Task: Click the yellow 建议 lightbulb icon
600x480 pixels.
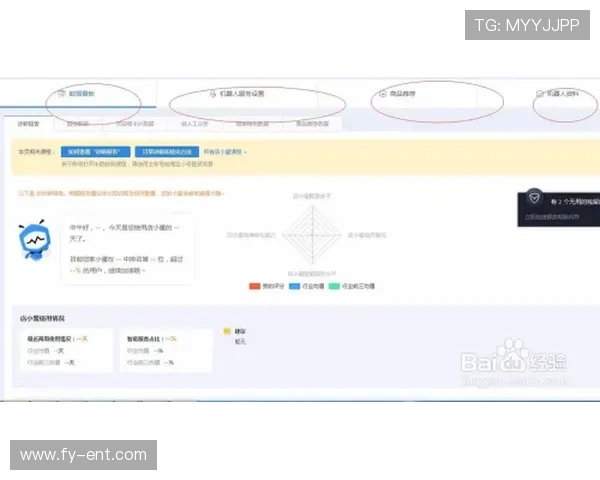Action: tap(227, 331)
